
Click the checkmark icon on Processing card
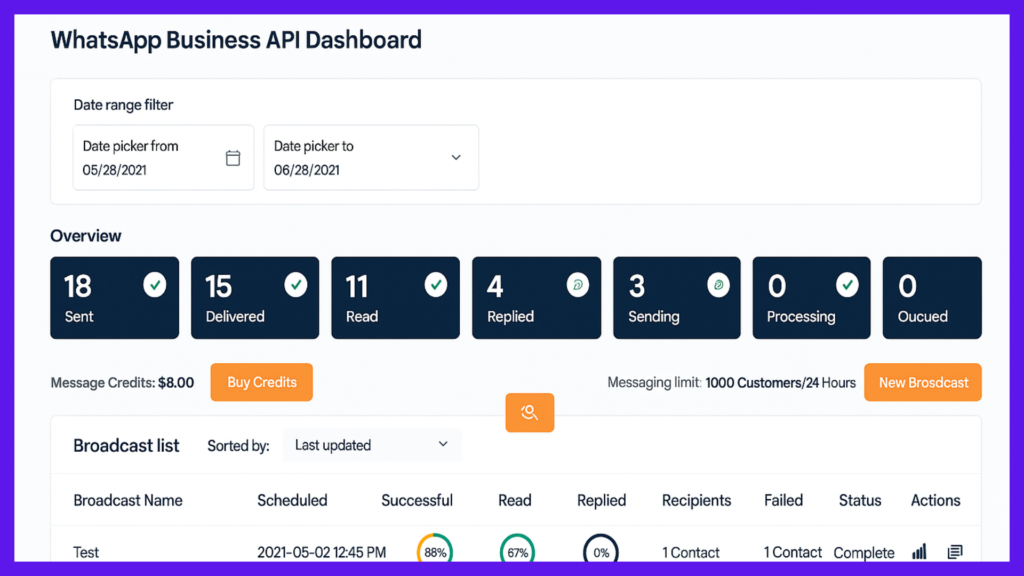[x=847, y=286]
